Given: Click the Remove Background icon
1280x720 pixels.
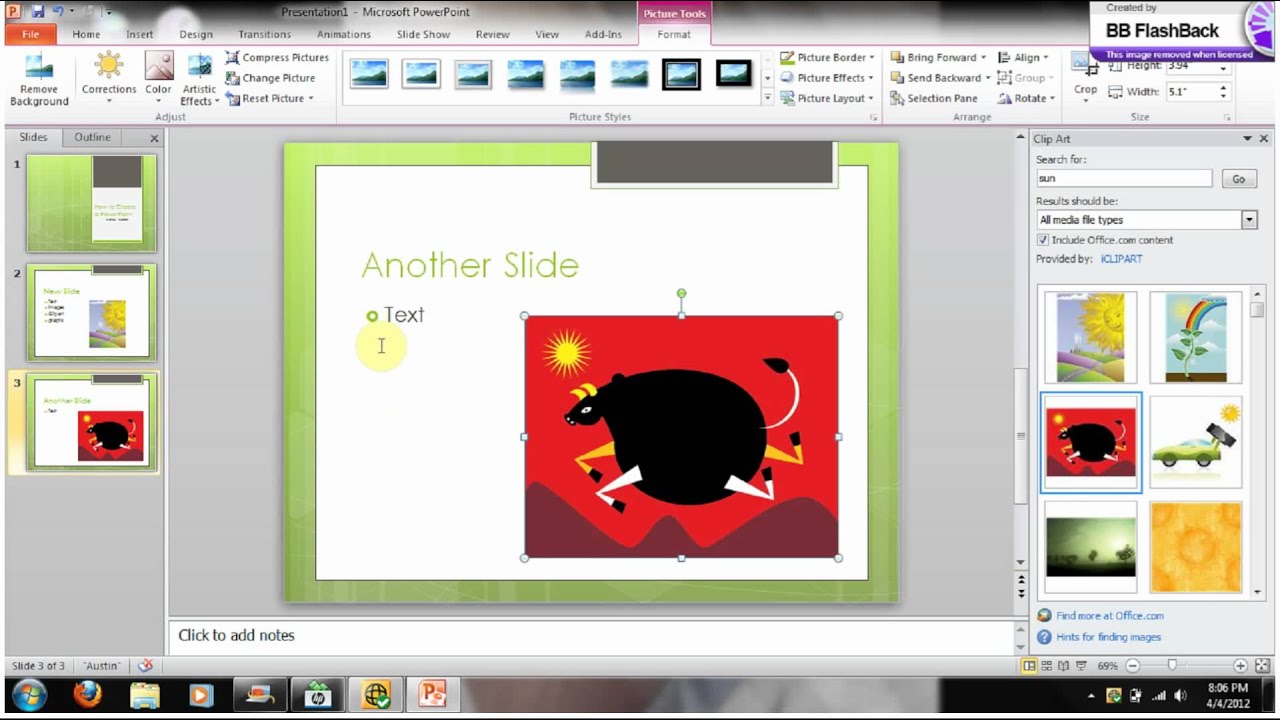Looking at the screenshot, I should coord(39,70).
